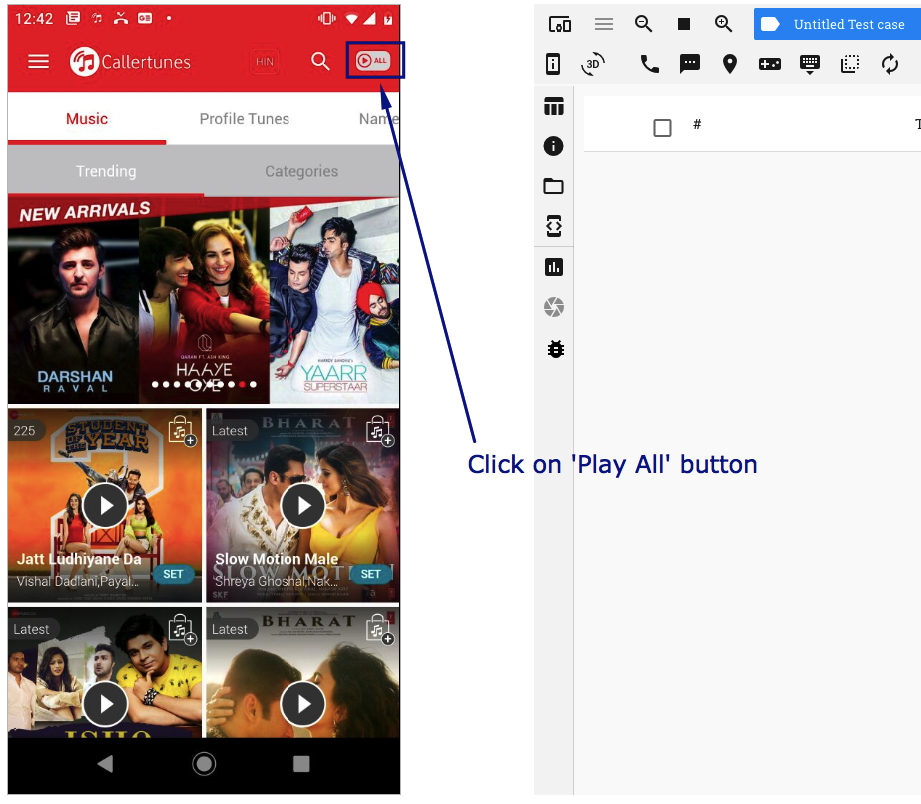Select the Trending sub-tab
The image size is (921, 804).
[106, 171]
